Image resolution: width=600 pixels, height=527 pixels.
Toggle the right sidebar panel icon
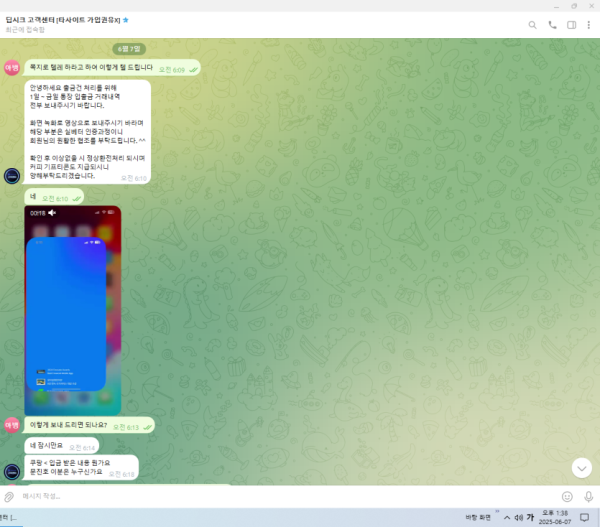(571, 25)
